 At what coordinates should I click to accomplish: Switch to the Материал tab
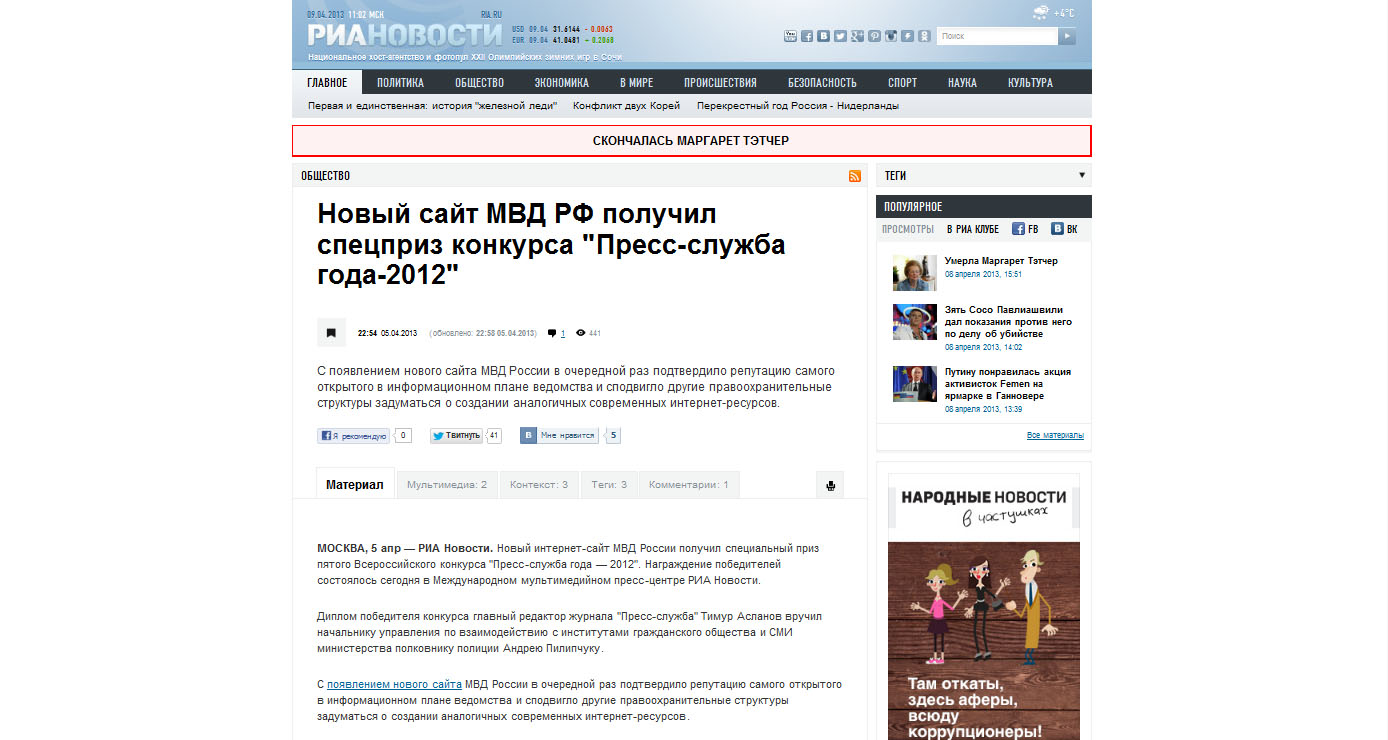pos(355,484)
